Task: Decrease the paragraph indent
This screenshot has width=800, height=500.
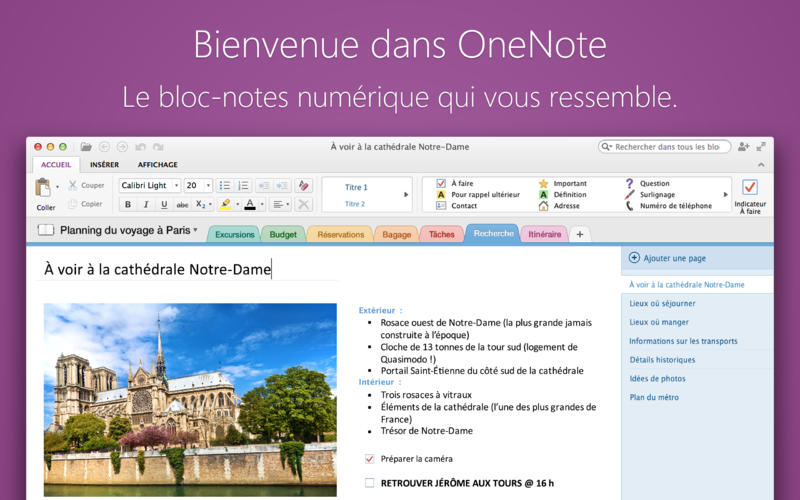Action: pos(264,186)
